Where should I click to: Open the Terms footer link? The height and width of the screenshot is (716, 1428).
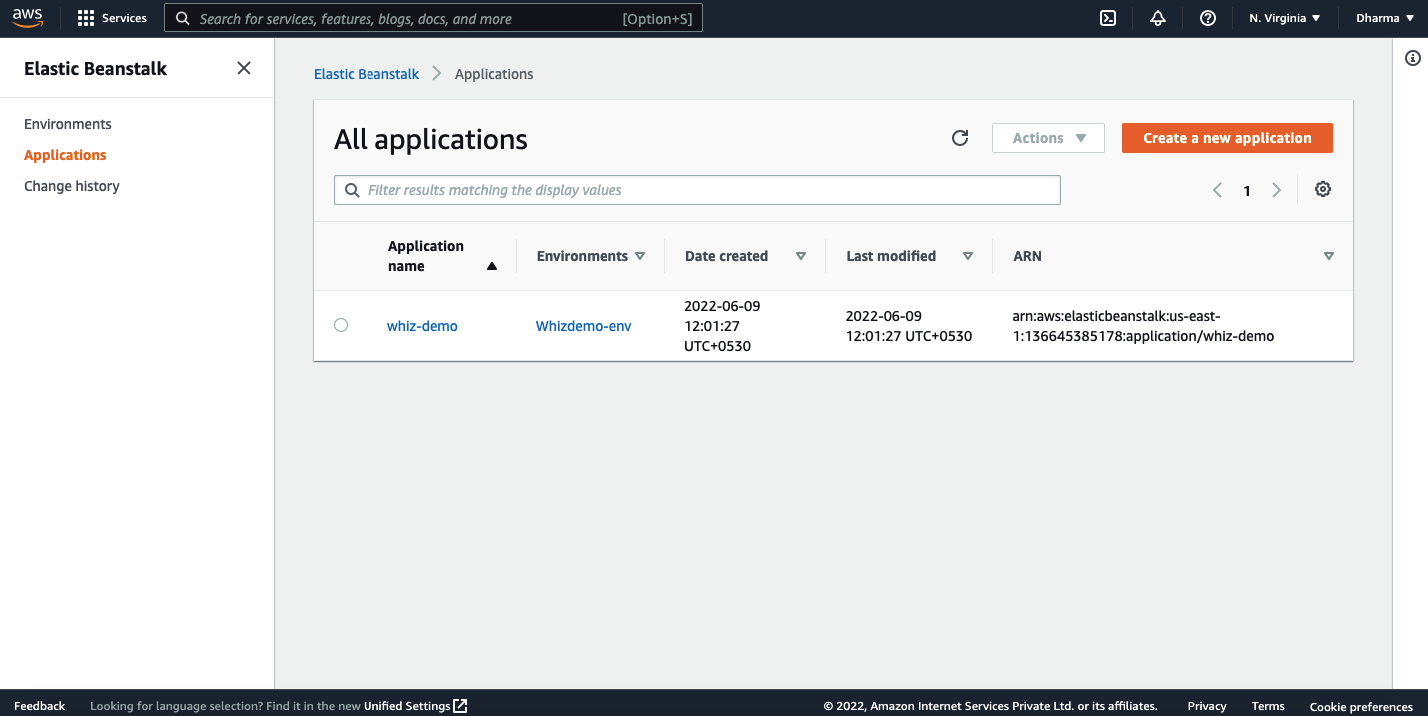tap(1268, 706)
